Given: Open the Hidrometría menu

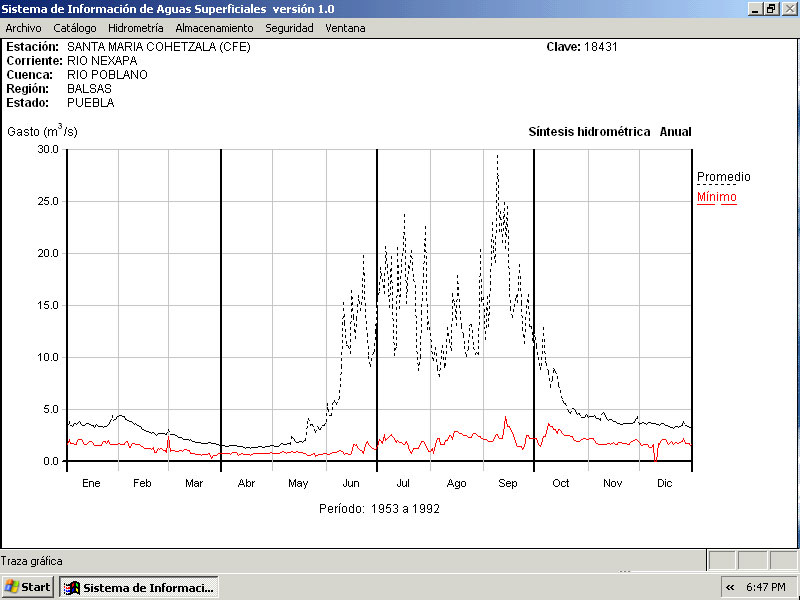Looking at the screenshot, I should 136,28.
